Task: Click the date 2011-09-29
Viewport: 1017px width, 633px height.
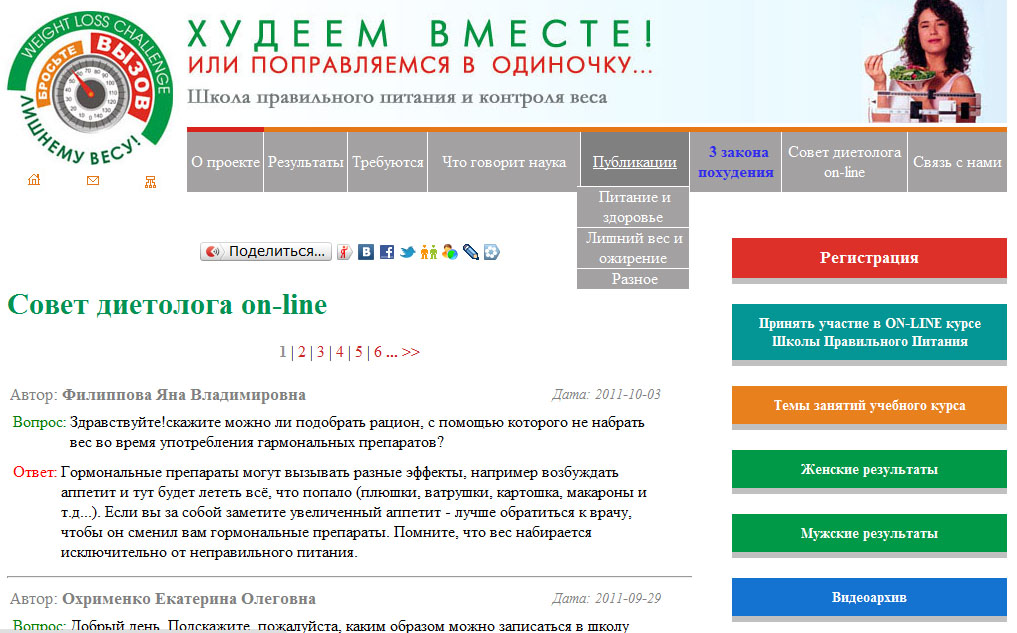Action: tap(628, 598)
